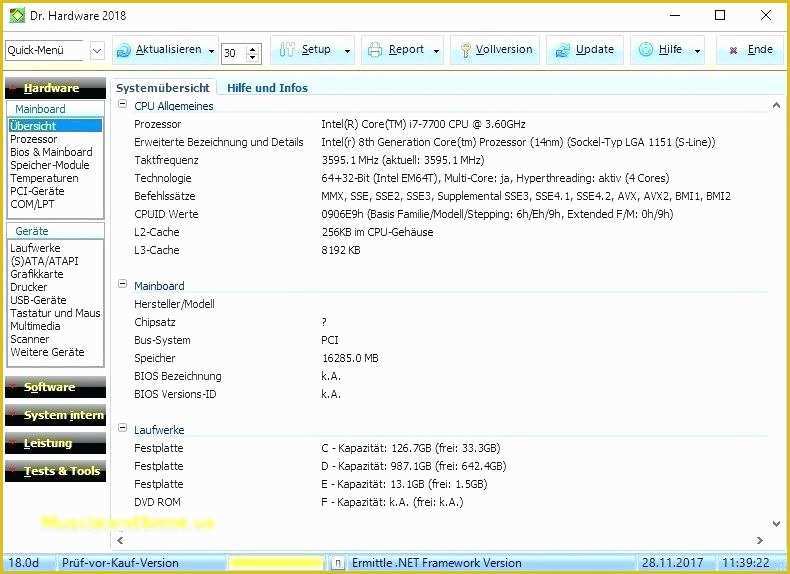This screenshot has width=790, height=574.
Task: Switch to Systemübersicht tab
Action: (163, 88)
